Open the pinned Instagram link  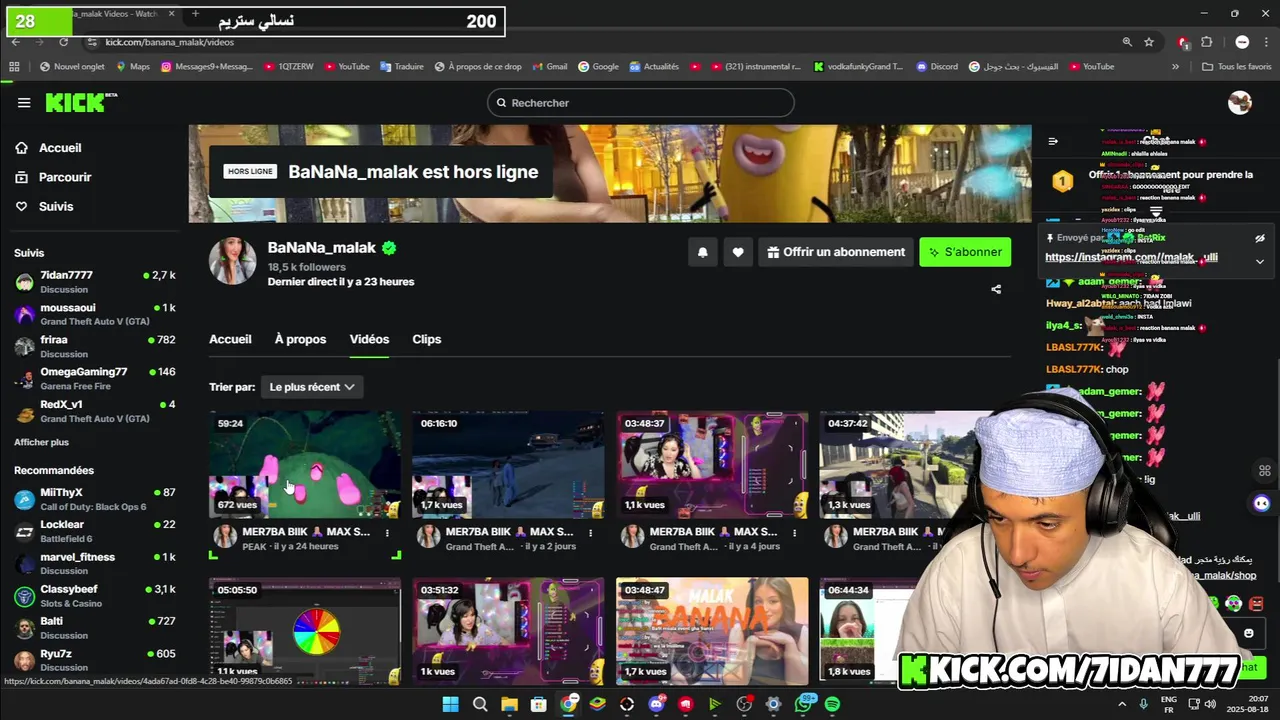[x=1131, y=257]
